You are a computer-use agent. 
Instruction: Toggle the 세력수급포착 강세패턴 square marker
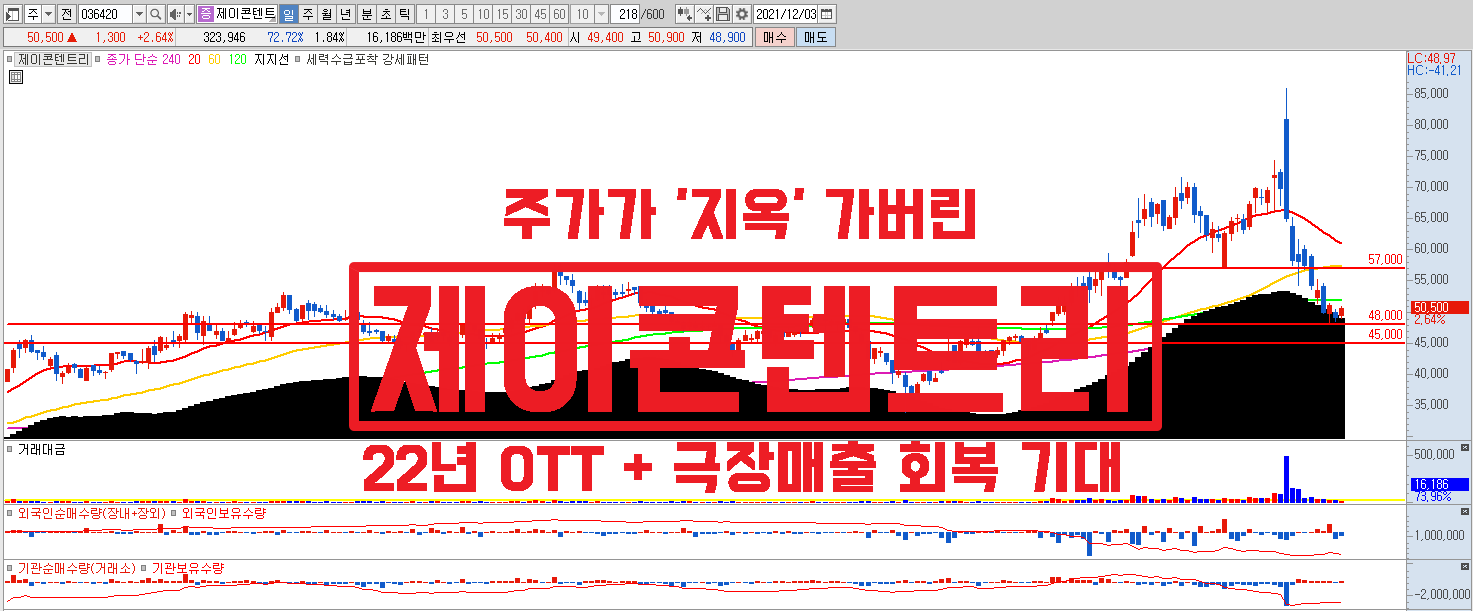click(x=298, y=59)
